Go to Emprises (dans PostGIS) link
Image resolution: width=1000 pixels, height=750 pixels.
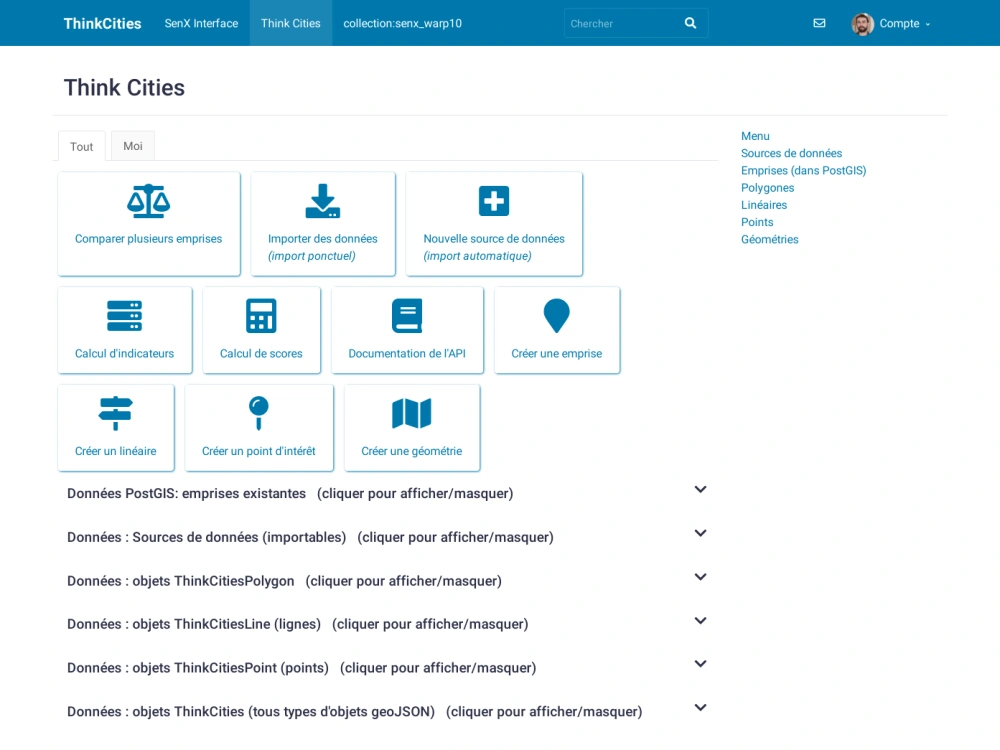[x=804, y=170]
